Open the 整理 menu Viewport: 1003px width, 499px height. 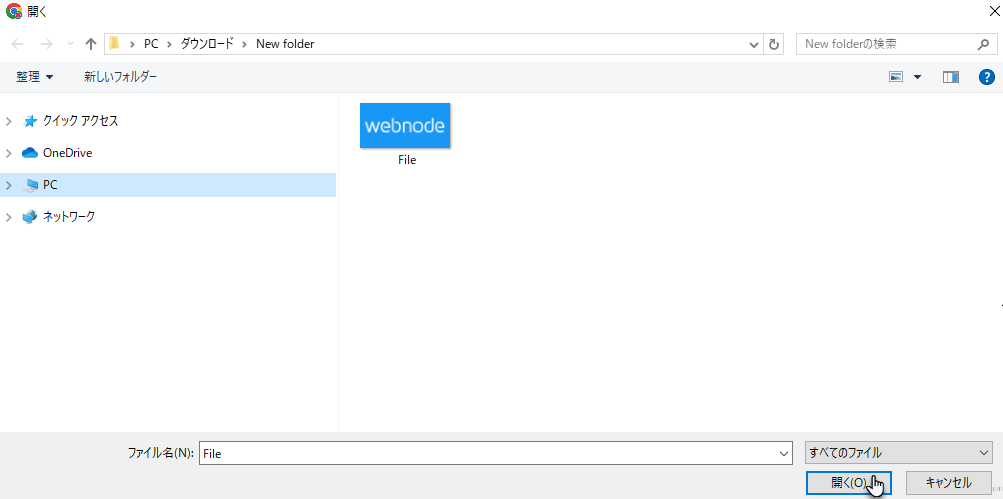tap(35, 77)
